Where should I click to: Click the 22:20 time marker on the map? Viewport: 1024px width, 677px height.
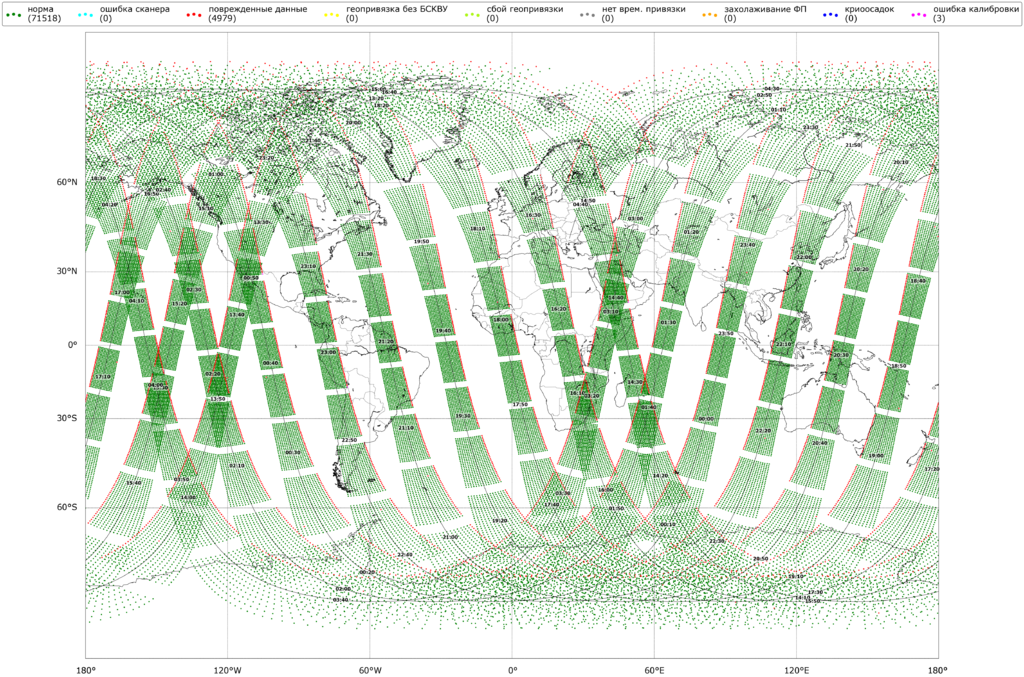[763, 431]
